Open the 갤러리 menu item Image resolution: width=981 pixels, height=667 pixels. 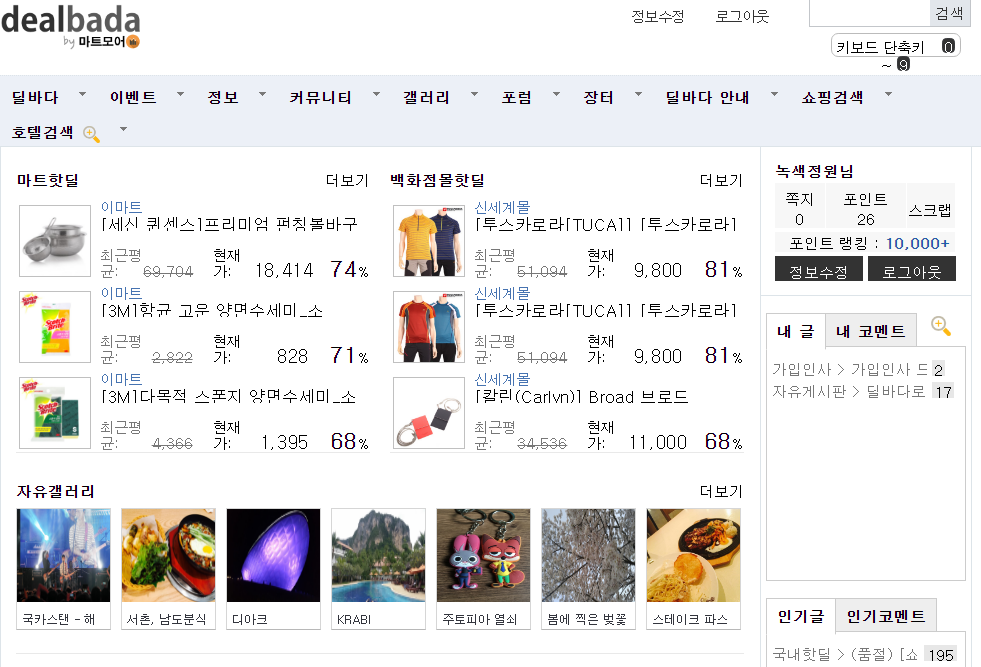[x=426, y=98]
